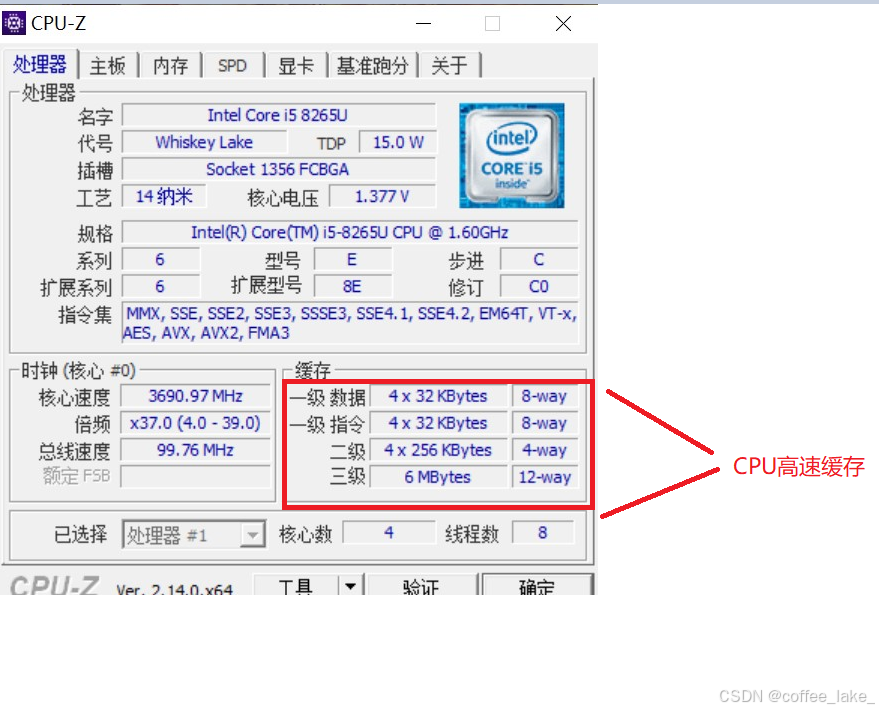Click the core speed value 3690.97 MHz

pos(196,396)
